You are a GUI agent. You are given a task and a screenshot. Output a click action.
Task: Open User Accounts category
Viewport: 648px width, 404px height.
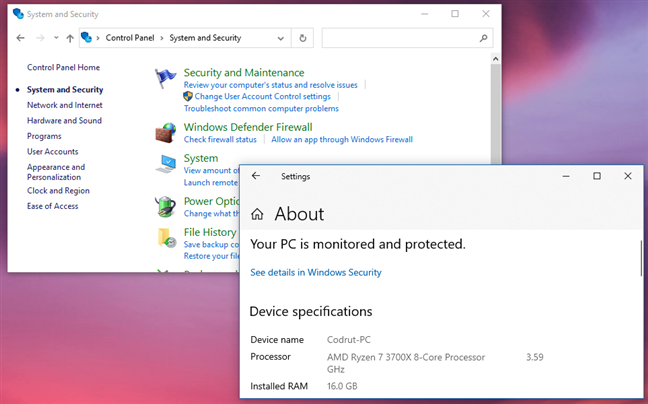[52, 152]
